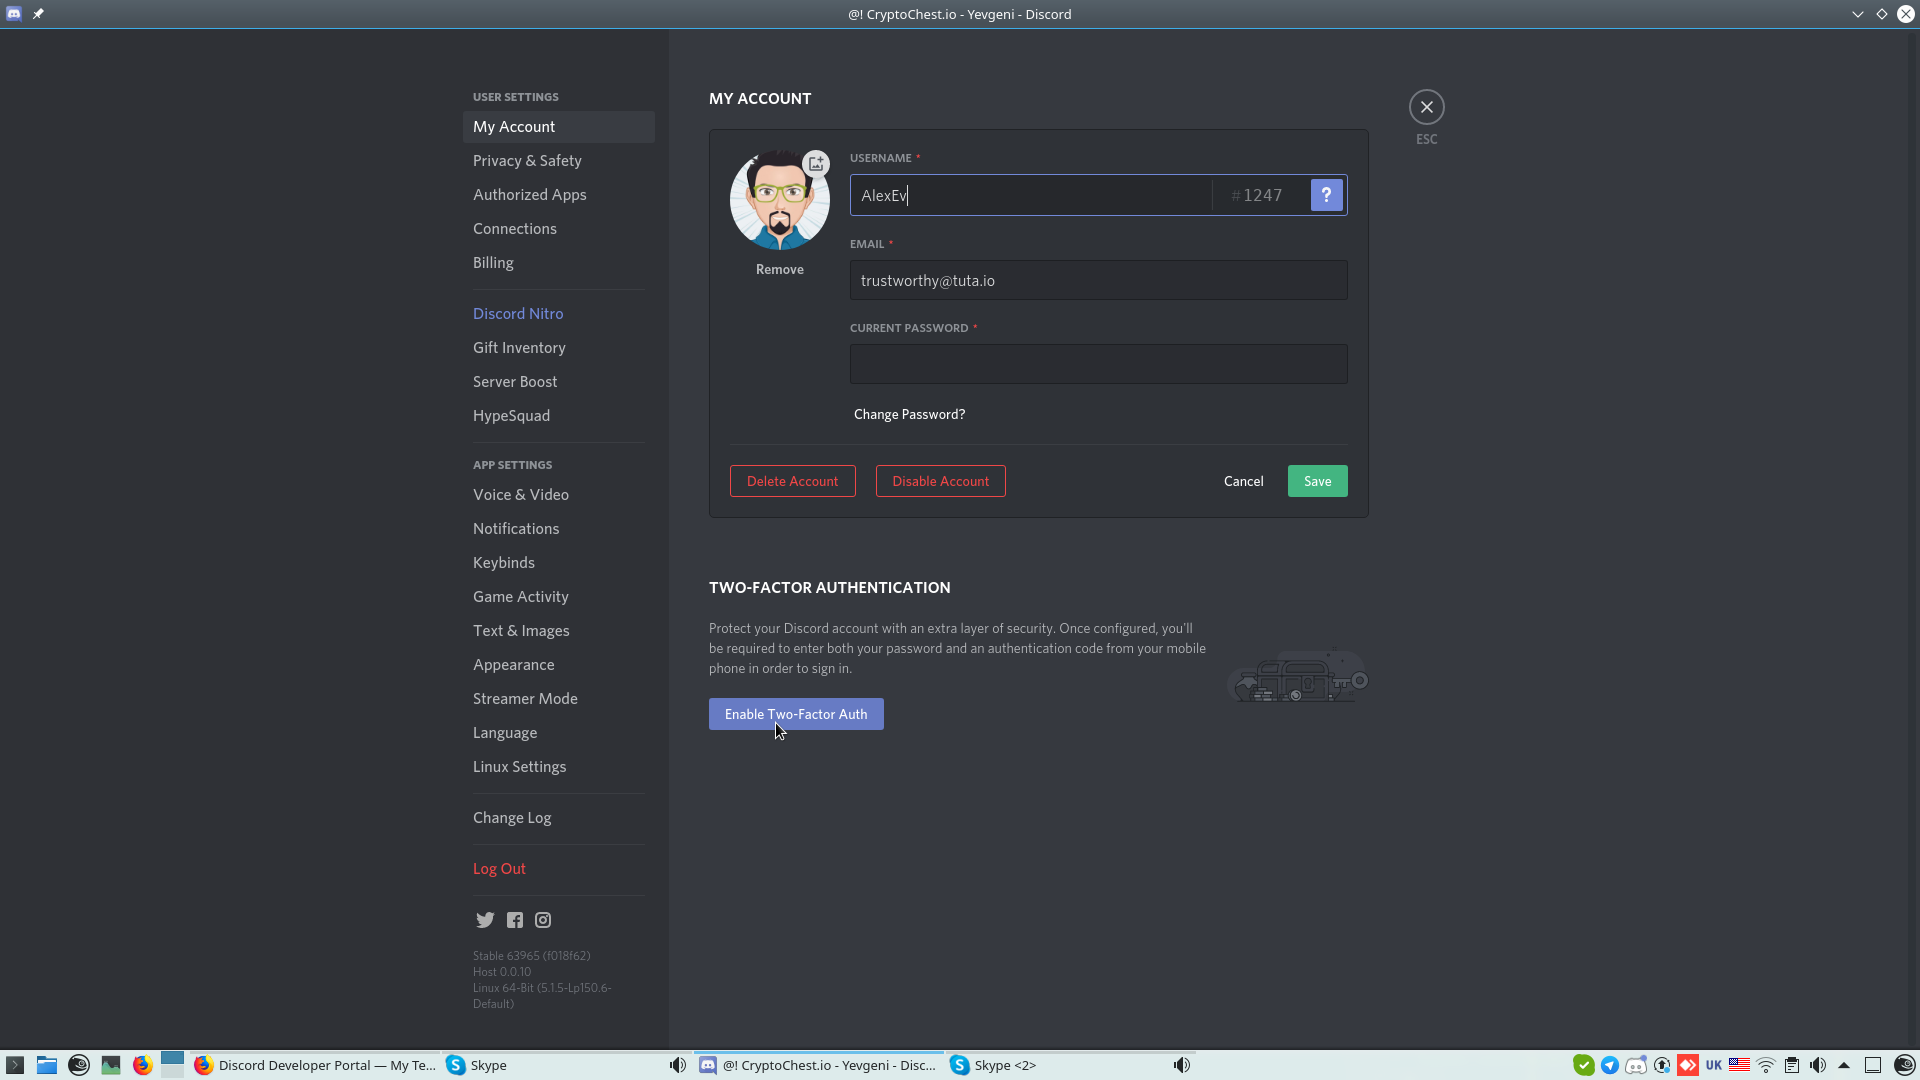Open Telegram tray icon
The image size is (1920, 1080).
(1610, 1065)
